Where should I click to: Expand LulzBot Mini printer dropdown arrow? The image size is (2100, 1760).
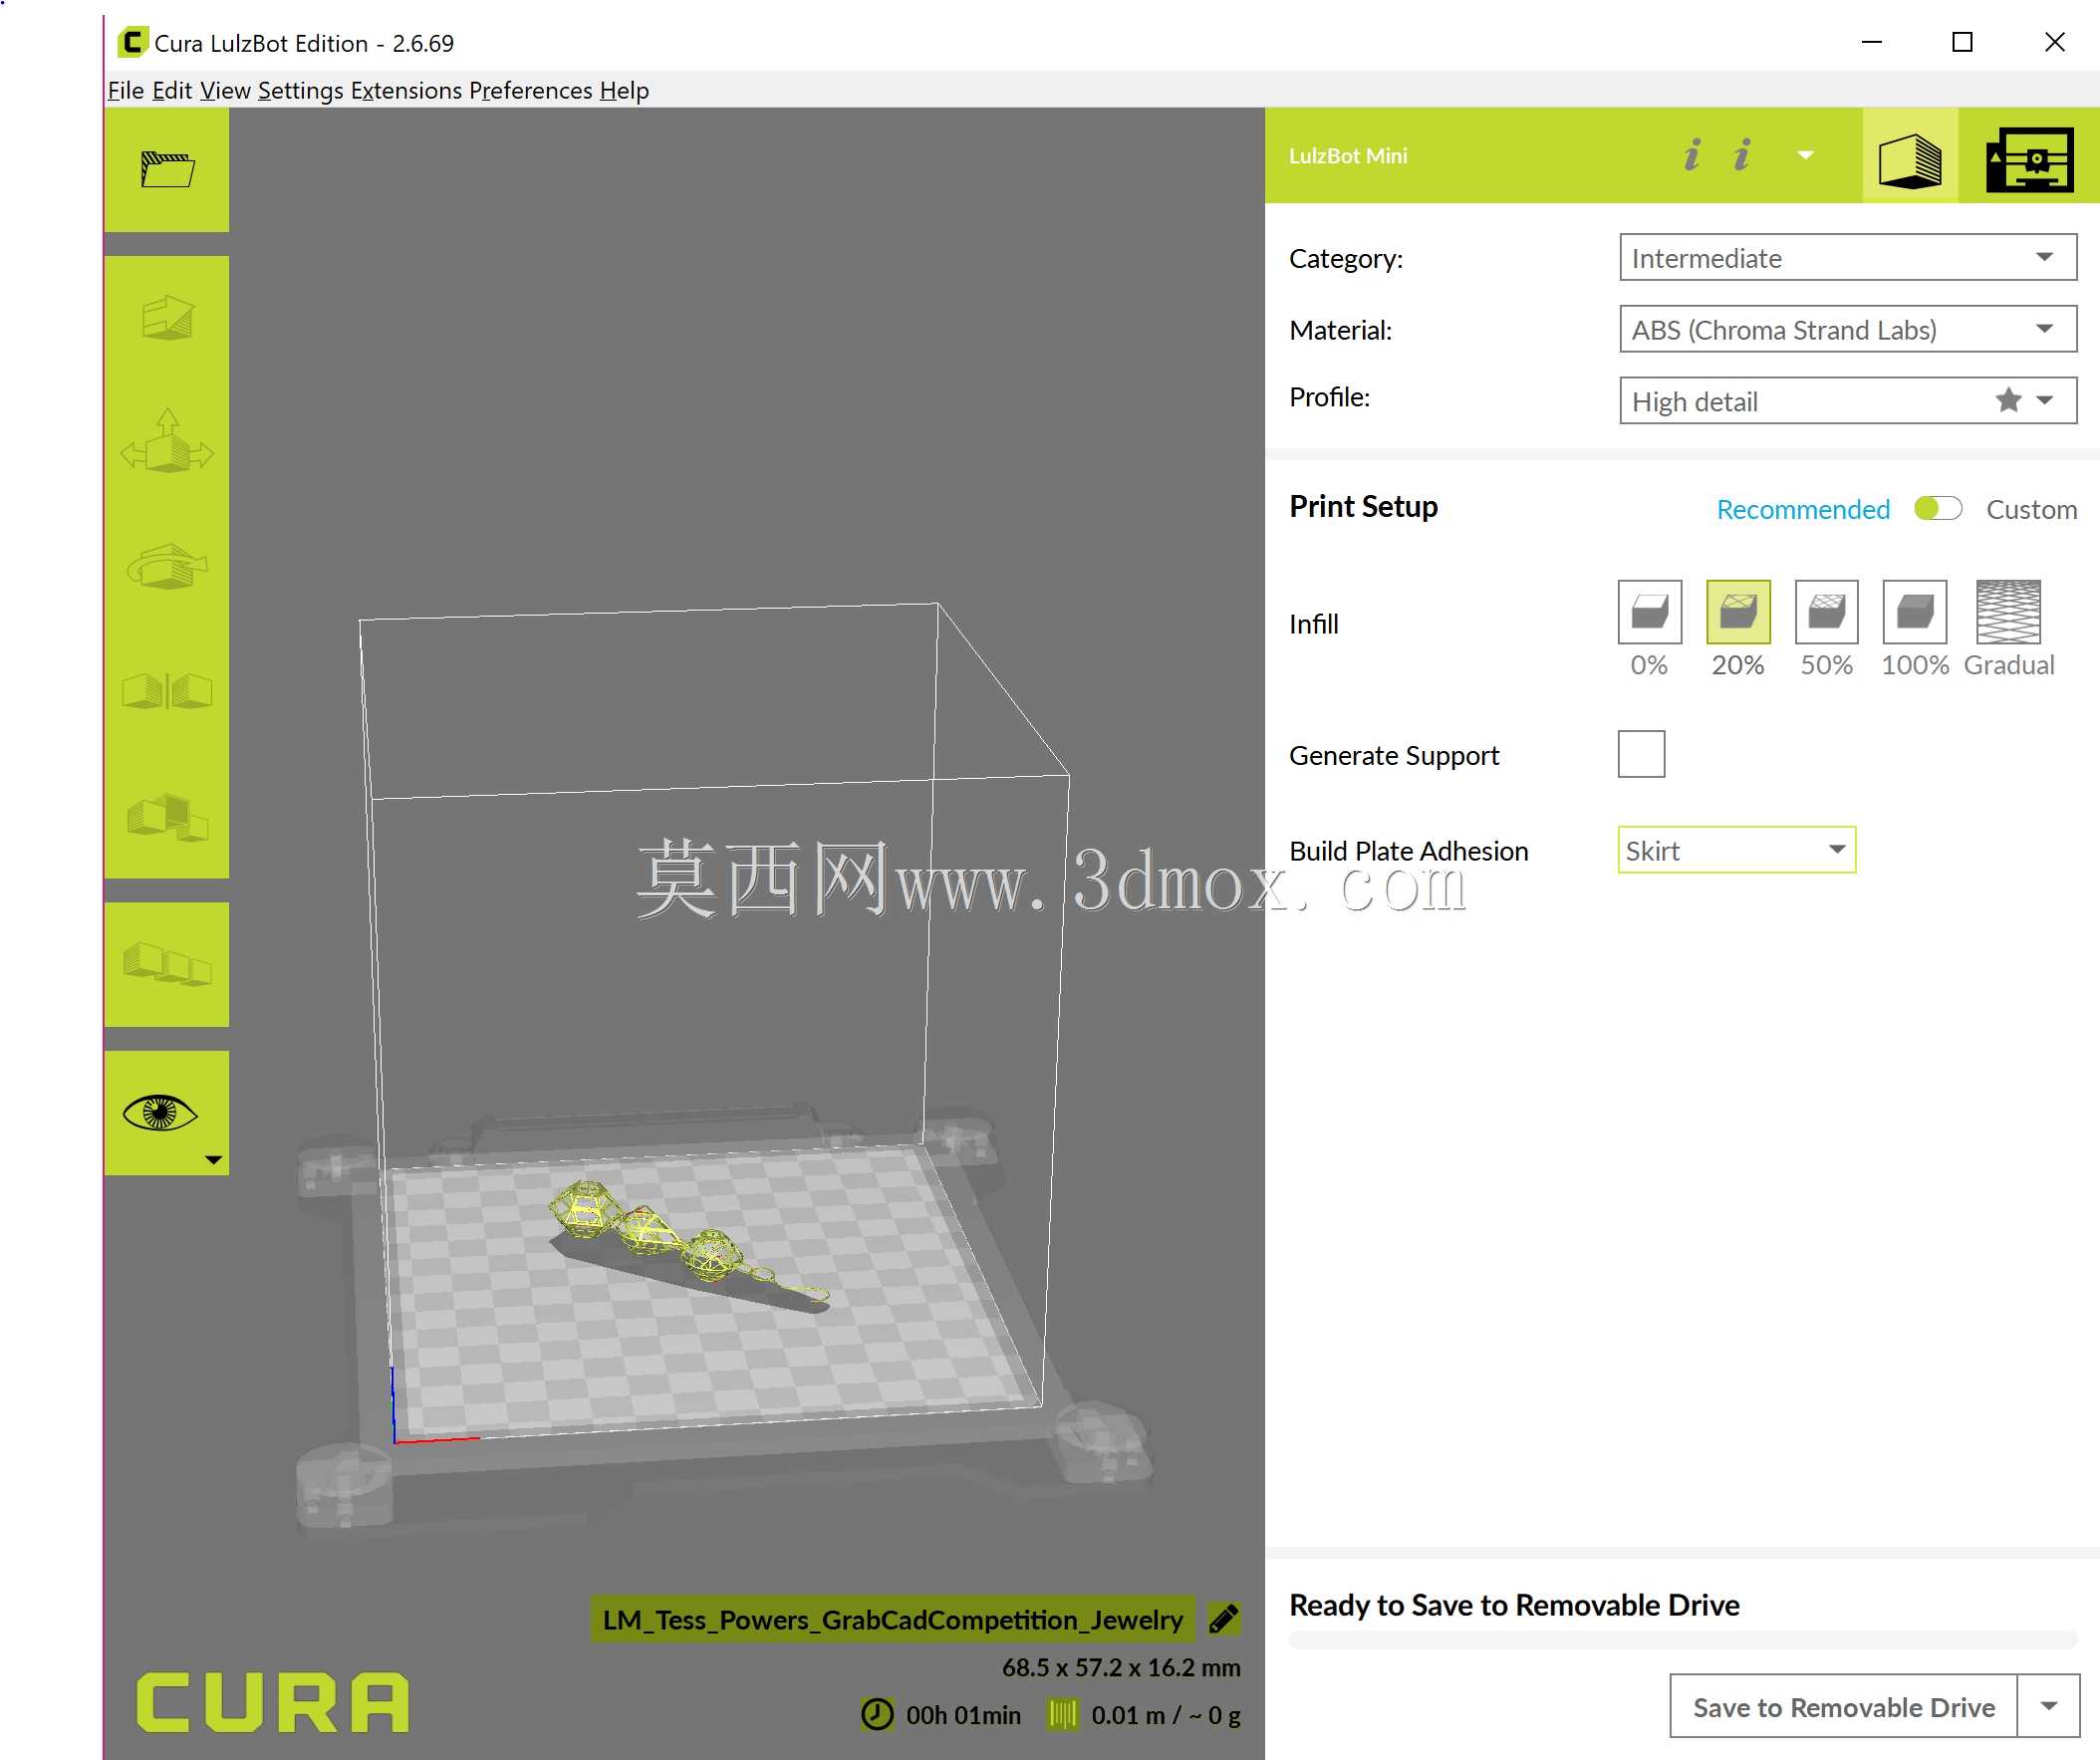pyautogui.click(x=1806, y=155)
